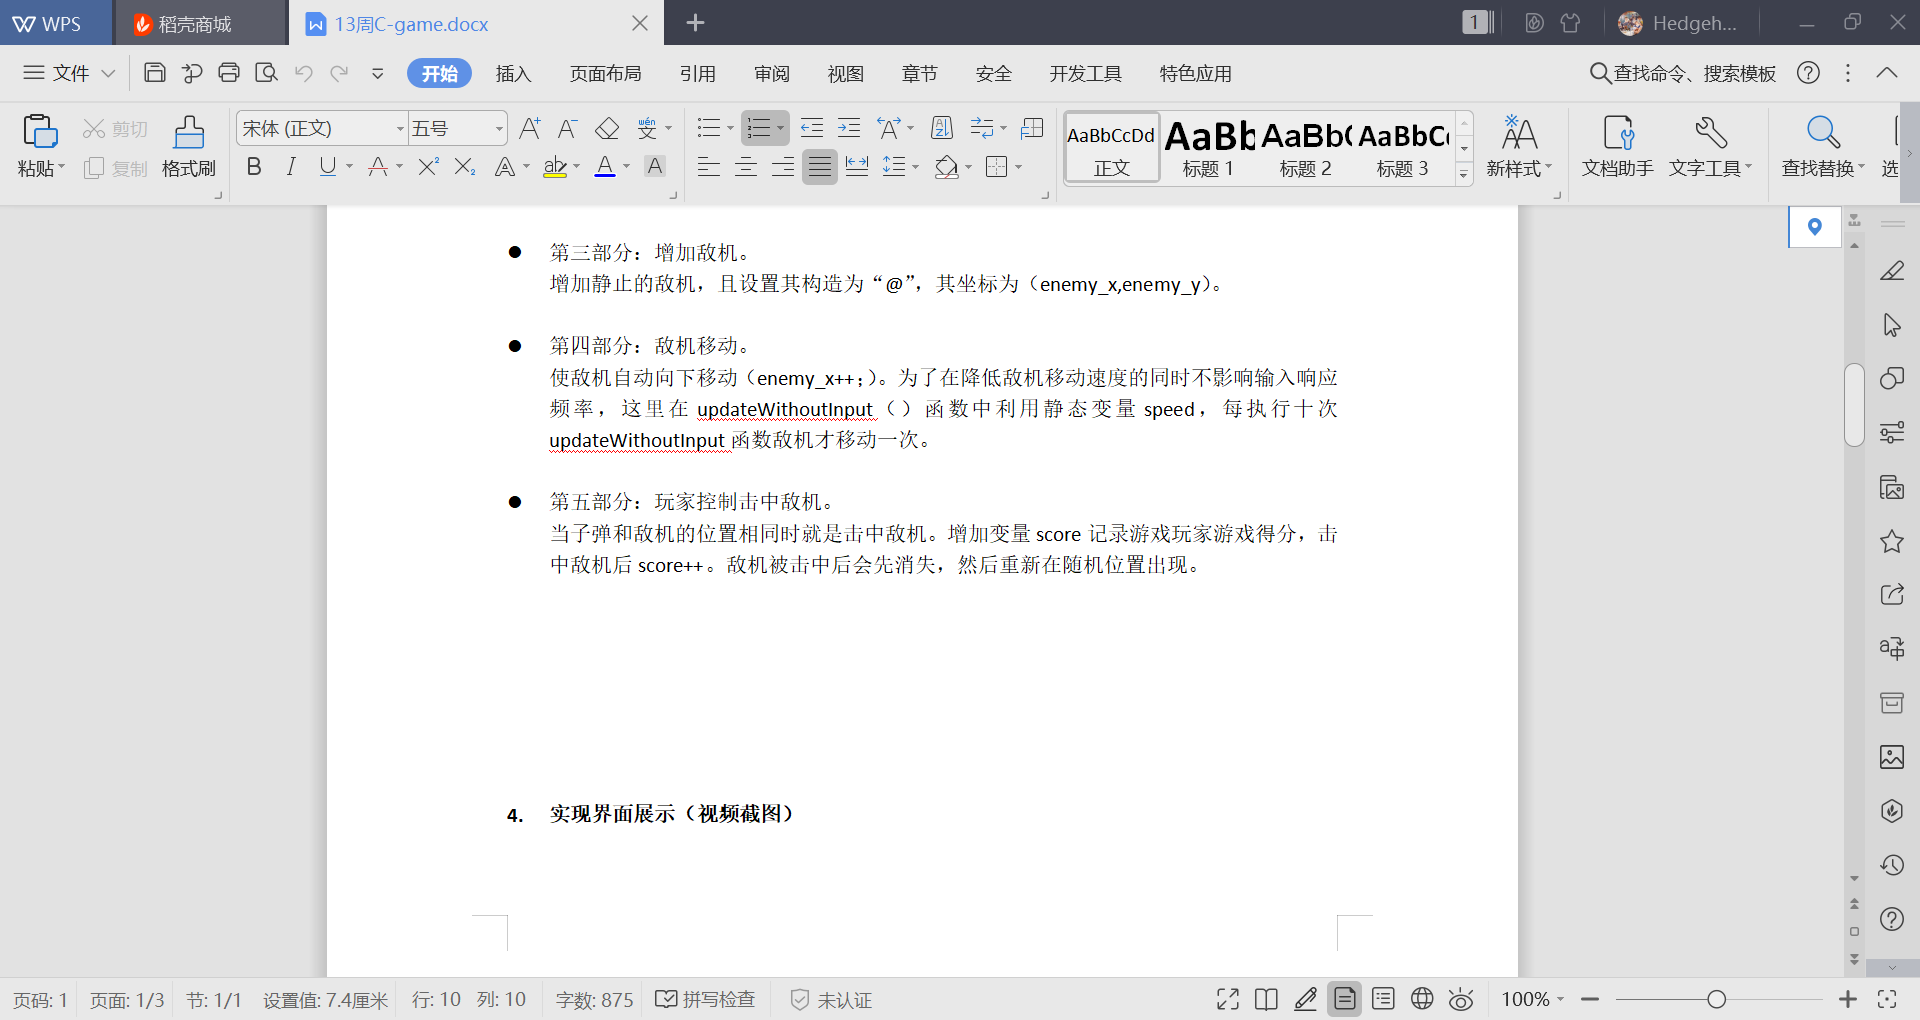Screen dimensions: 1920x1020
Task: Toggle bold formatting
Action: [254, 167]
